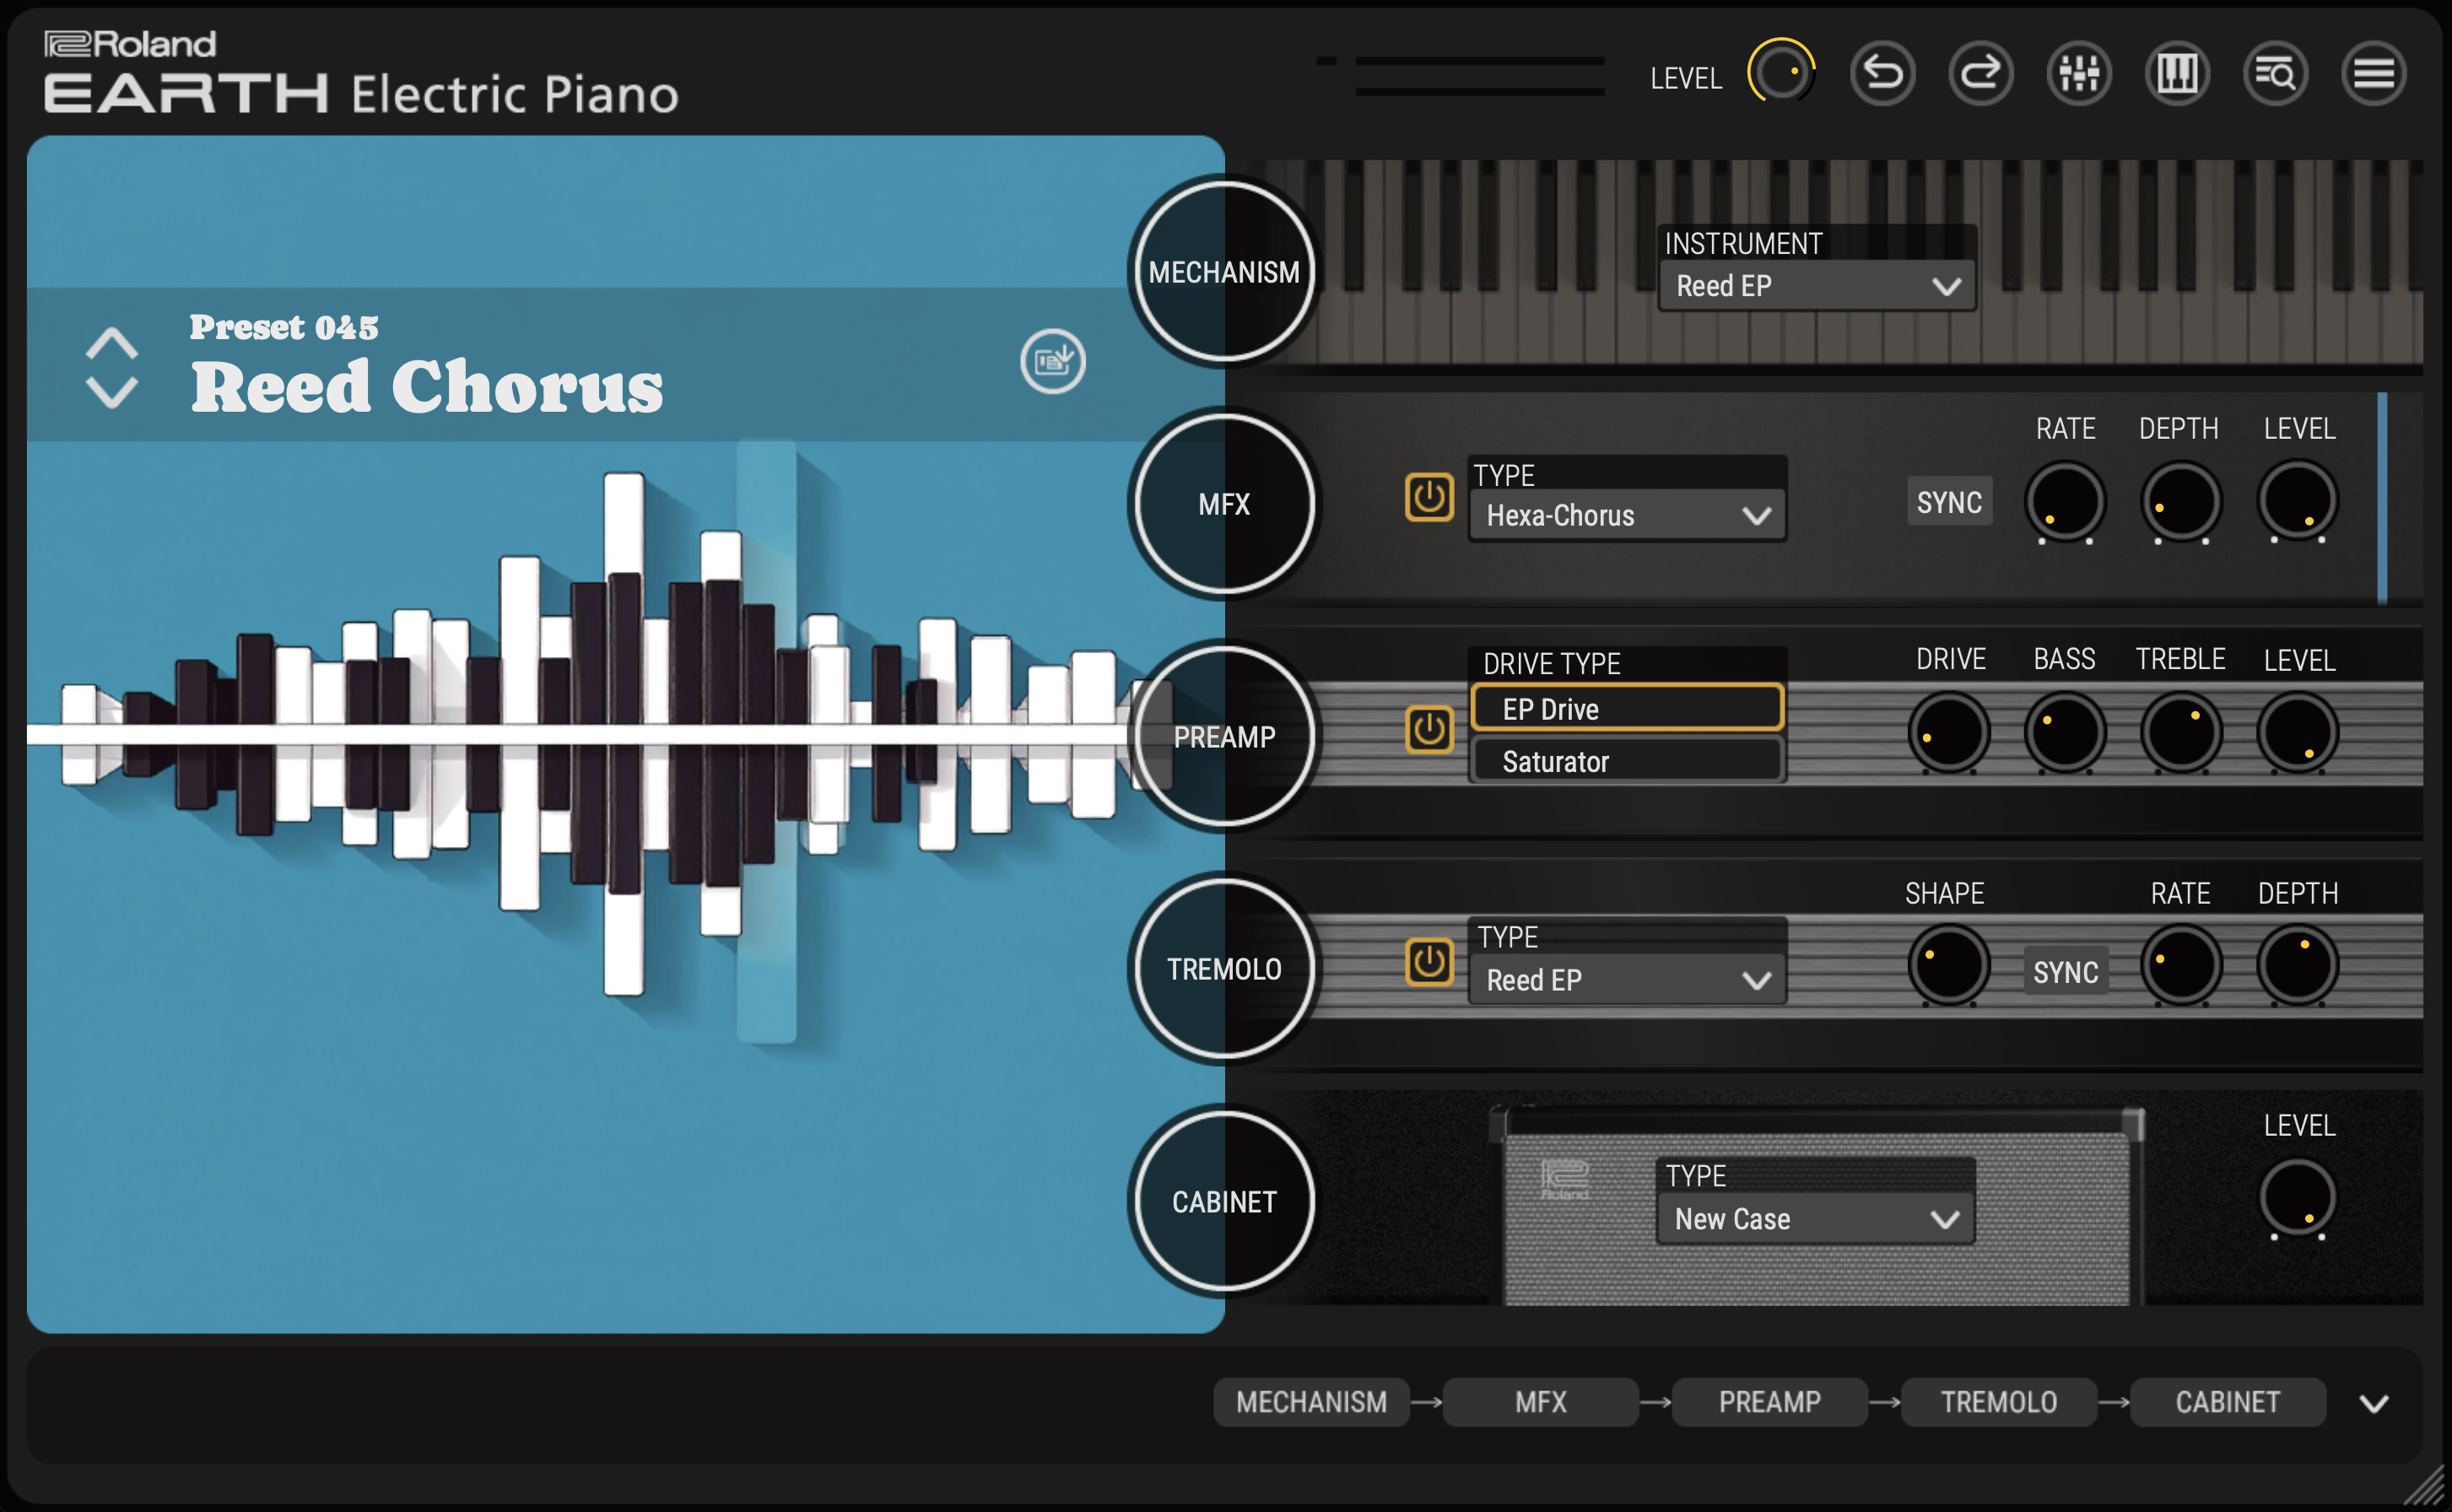Click TREMOLO block in signal chain

1998,1402
